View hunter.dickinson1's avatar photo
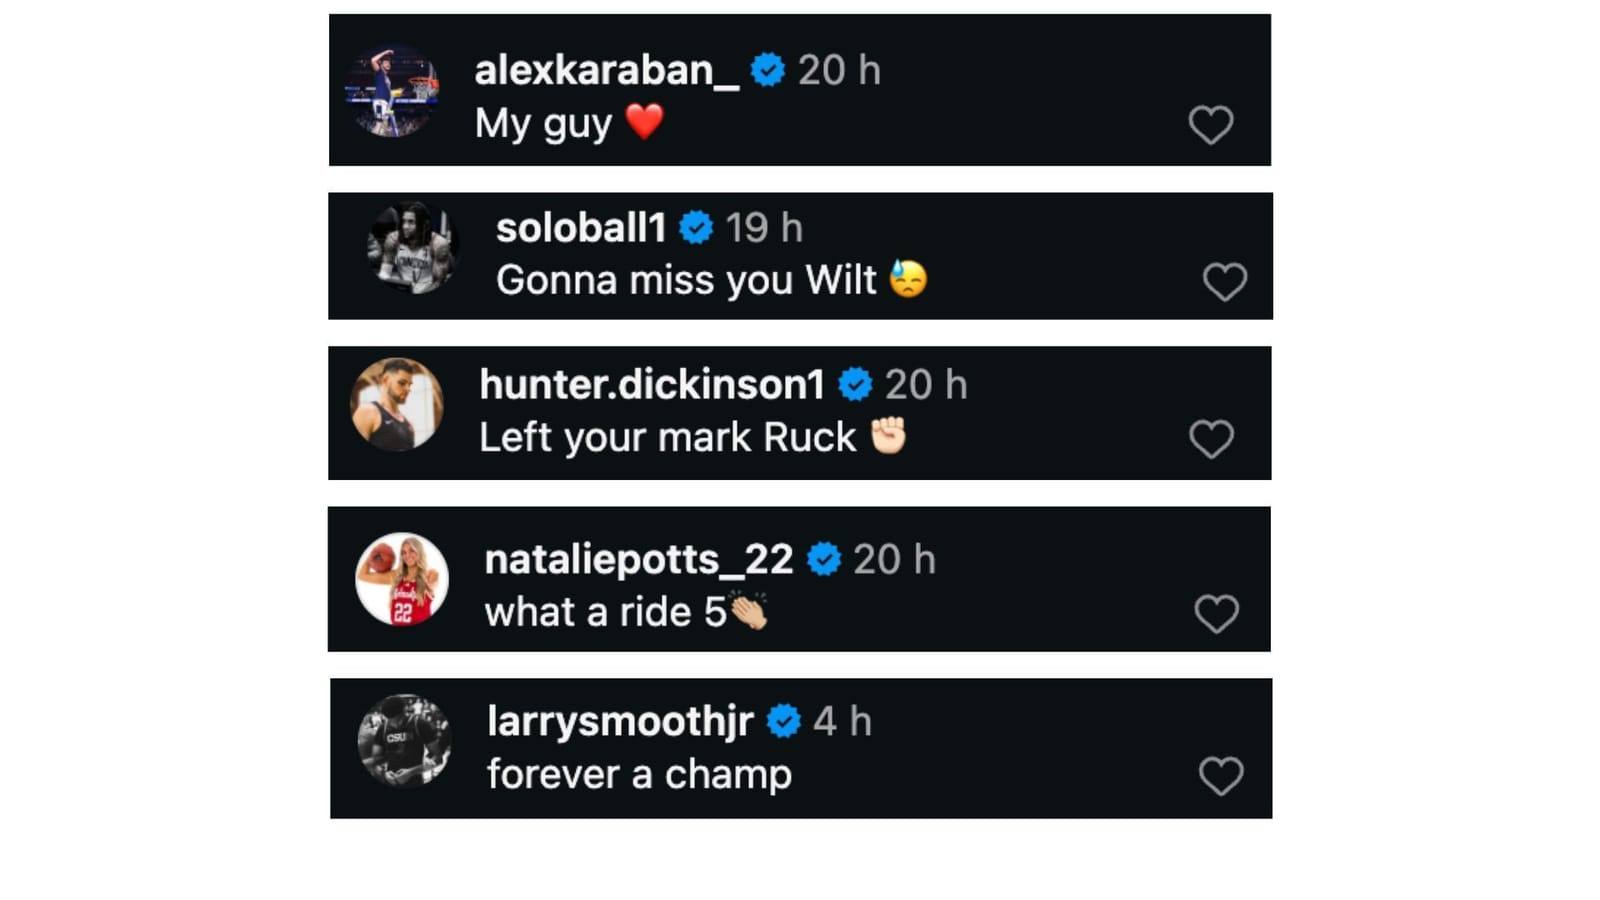 click(397, 405)
